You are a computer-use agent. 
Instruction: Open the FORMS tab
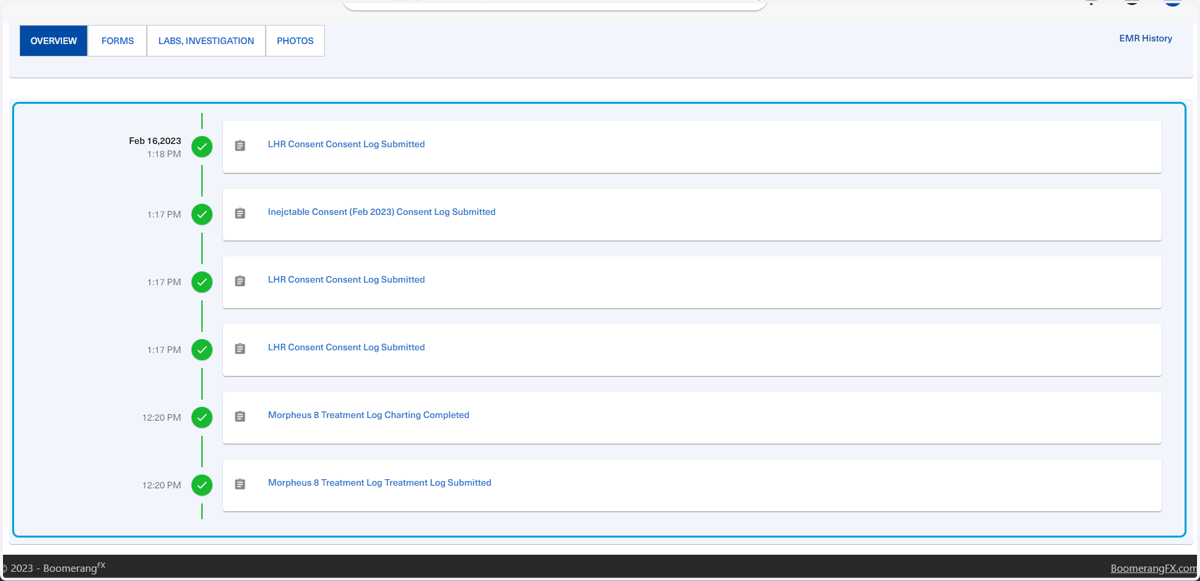[118, 41]
